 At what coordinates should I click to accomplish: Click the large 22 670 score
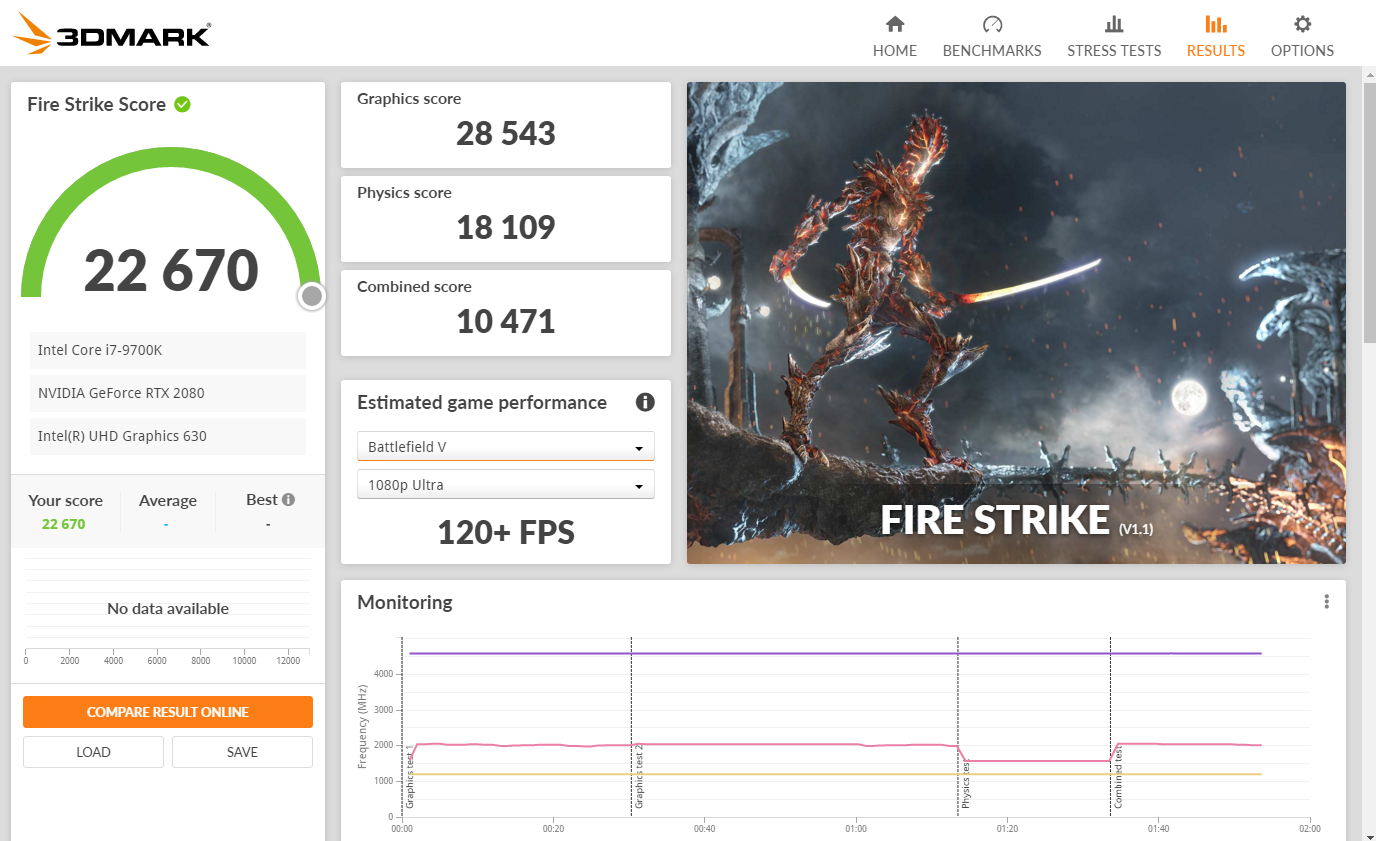171,270
